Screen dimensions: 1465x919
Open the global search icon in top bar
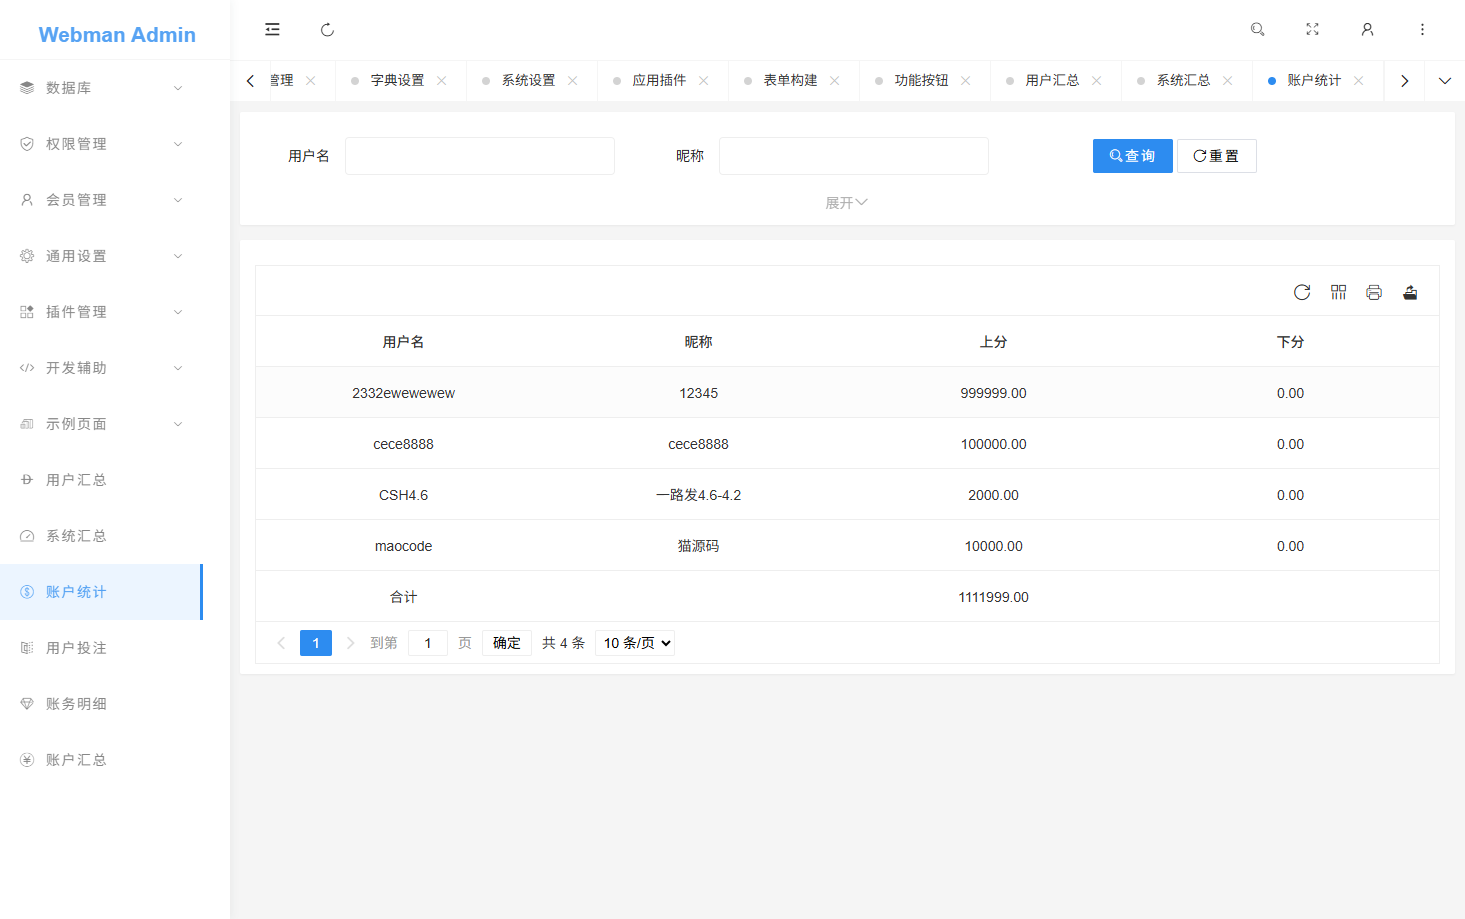click(x=1257, y=30)
